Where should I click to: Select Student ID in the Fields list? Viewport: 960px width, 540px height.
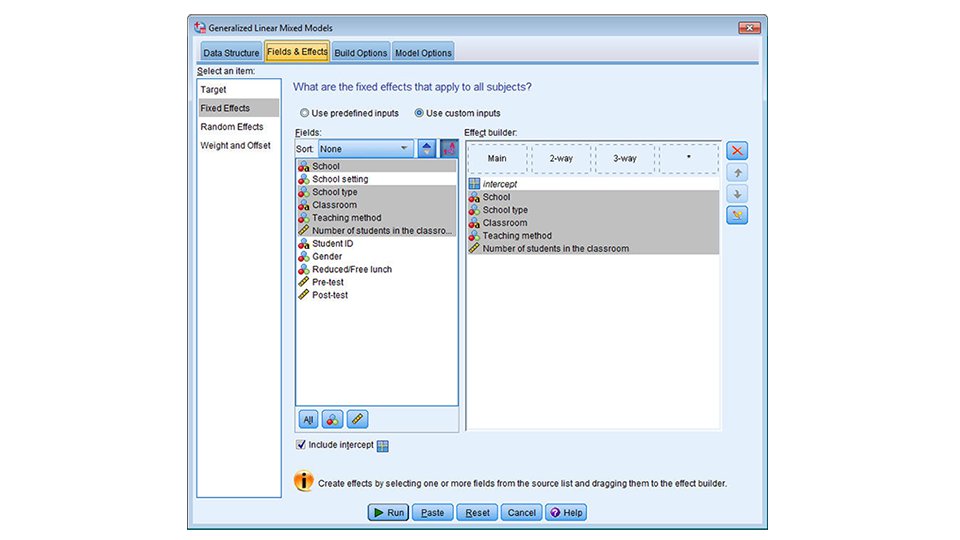[377, 244]
